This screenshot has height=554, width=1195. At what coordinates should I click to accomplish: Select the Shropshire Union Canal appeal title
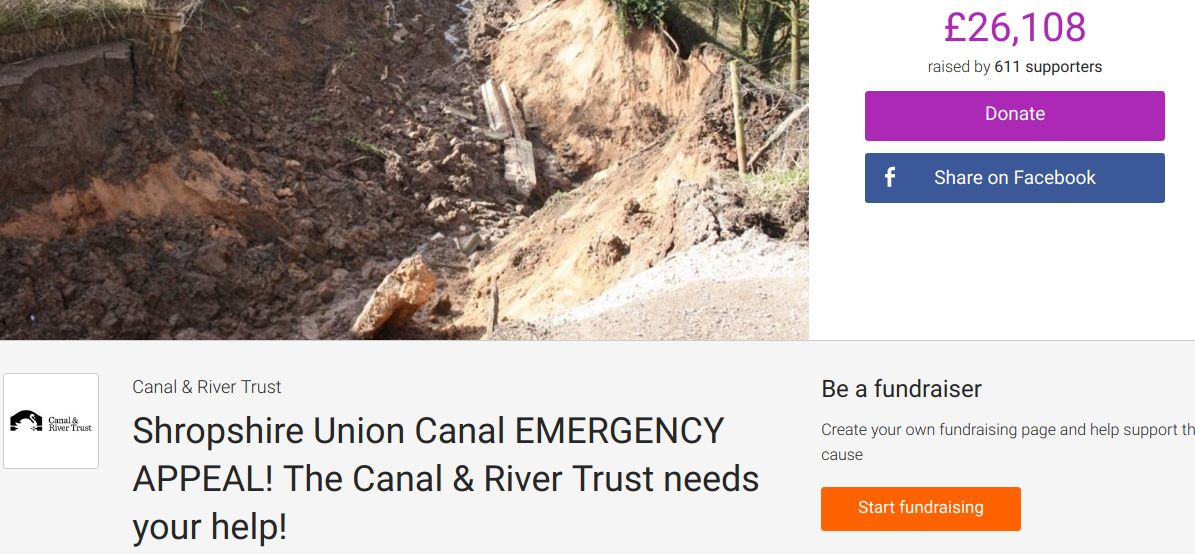pyautogui.click(x=446, y=479)
